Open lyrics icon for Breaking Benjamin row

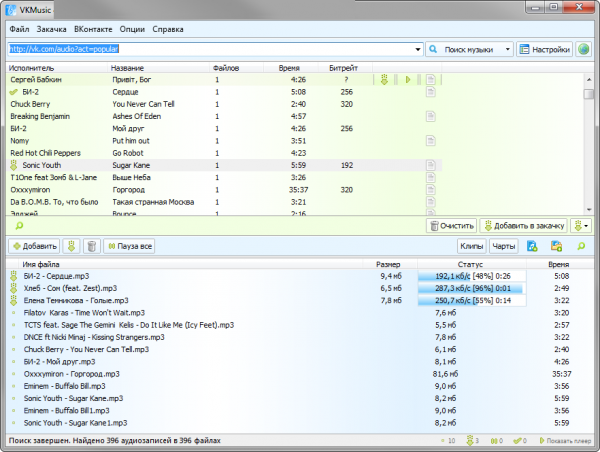click(430, 116)
